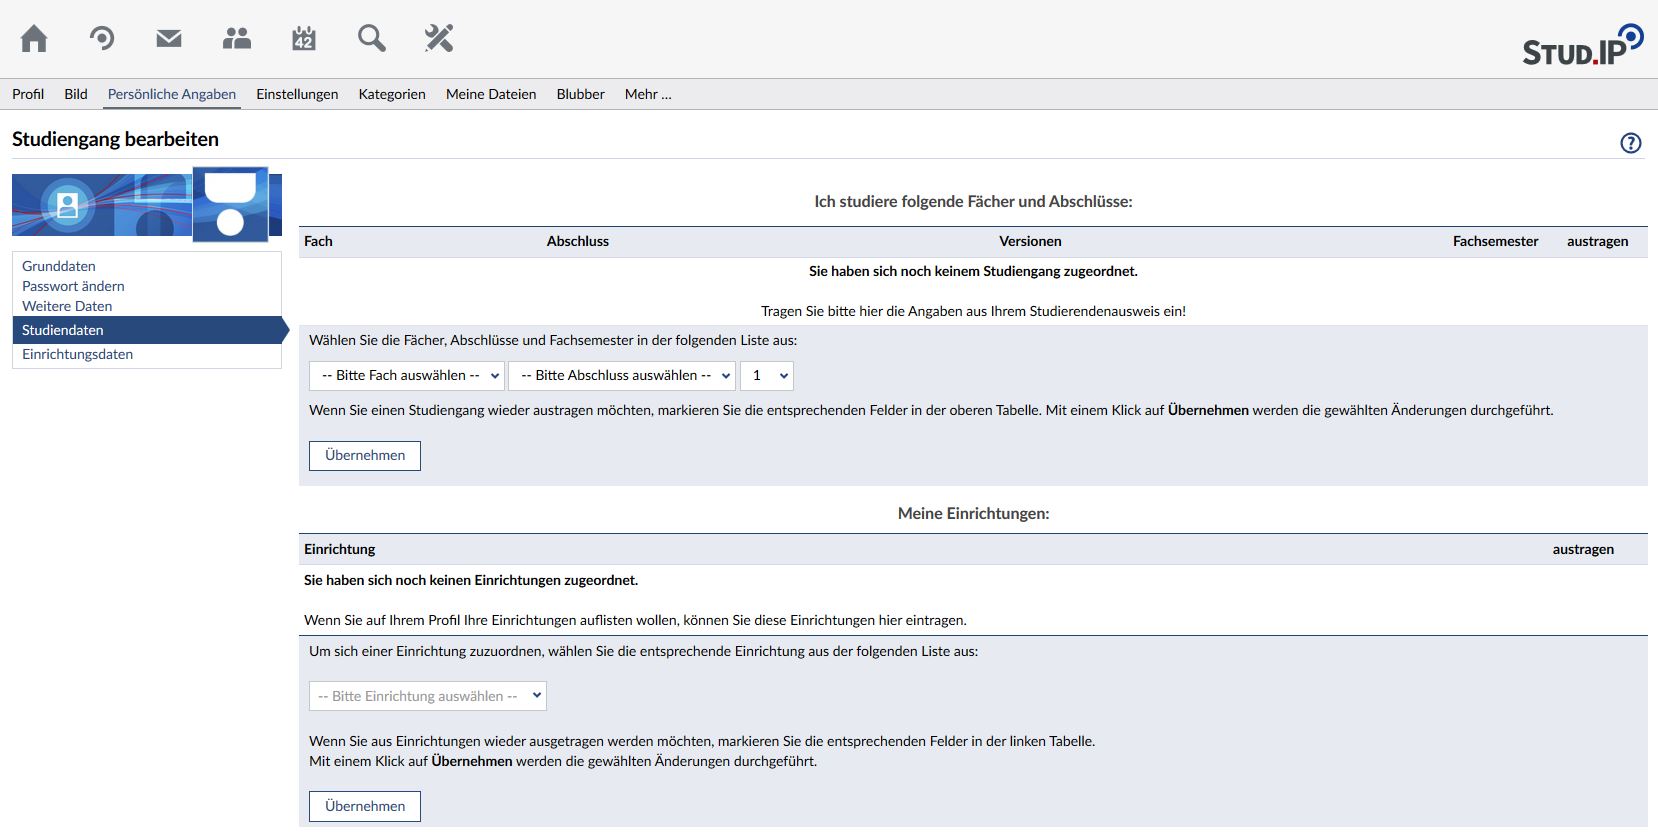Open the 'Bitte Einrichtung auswählen' dropdown

coord(427,697)
